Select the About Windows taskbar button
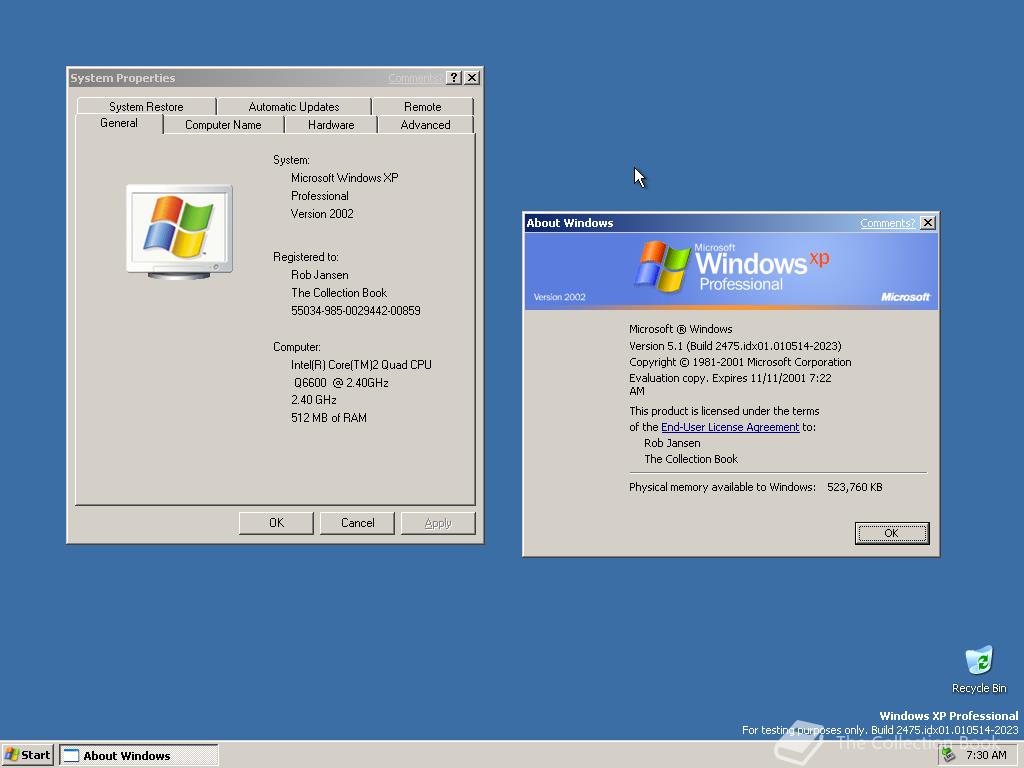Screen dimensions: 1024x768 139,756
